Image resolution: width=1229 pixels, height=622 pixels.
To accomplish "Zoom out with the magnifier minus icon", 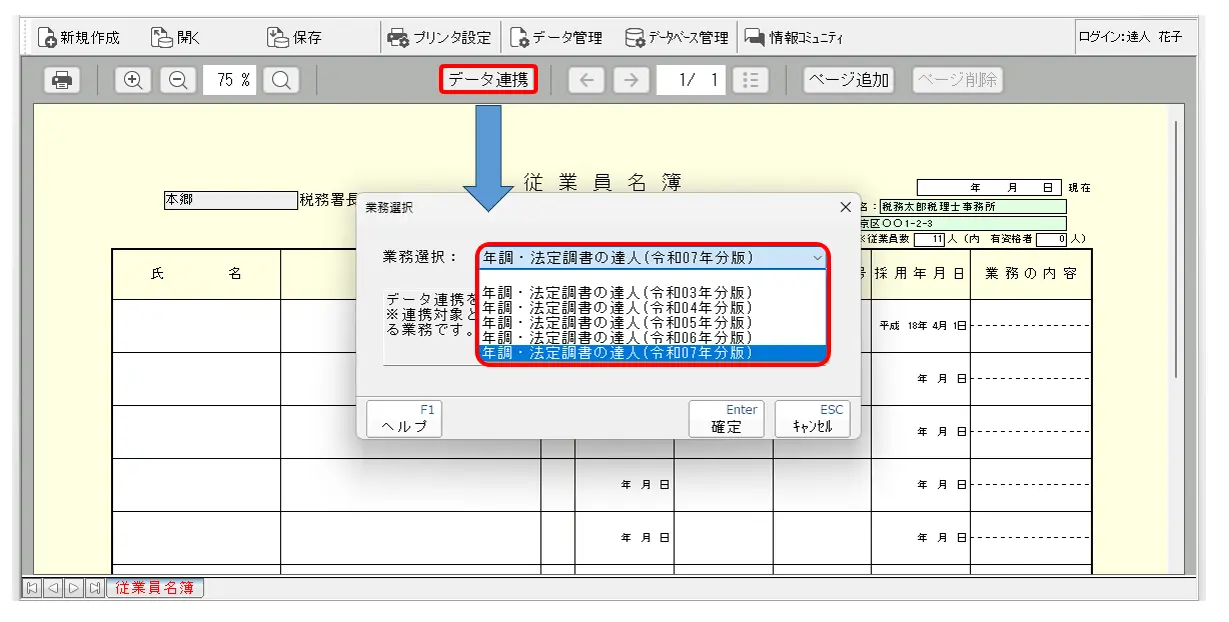I will click(178, 81).
